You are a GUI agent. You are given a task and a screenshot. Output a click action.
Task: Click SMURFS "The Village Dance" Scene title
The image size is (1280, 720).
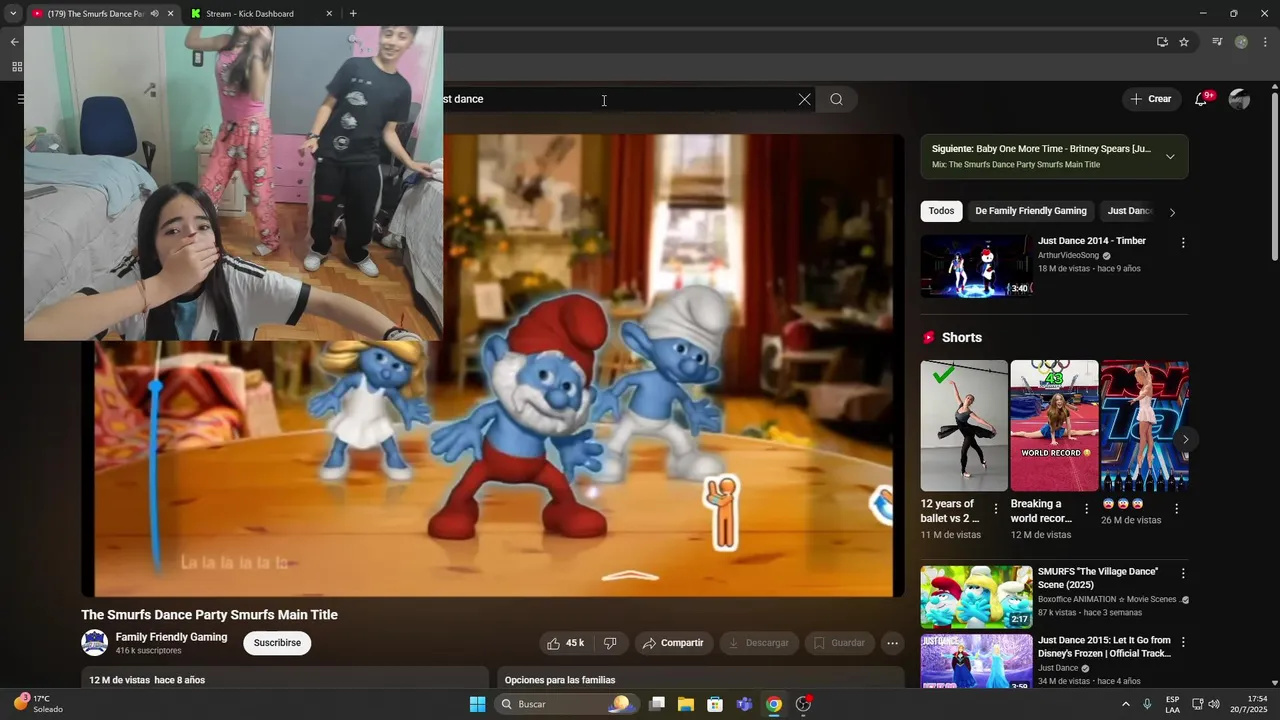[1098, 578]
